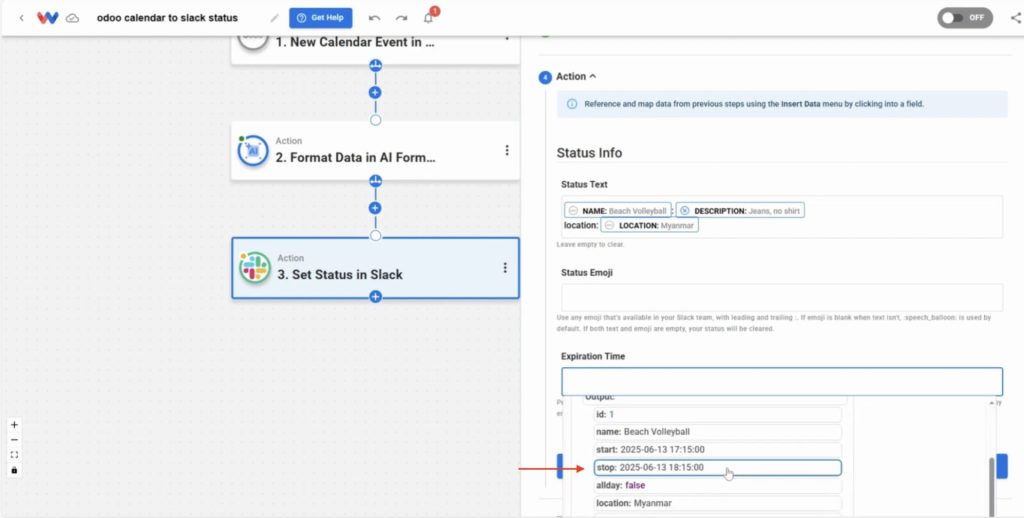Click the share icon at top right
1024x518 pixels.
[1016, 18]
